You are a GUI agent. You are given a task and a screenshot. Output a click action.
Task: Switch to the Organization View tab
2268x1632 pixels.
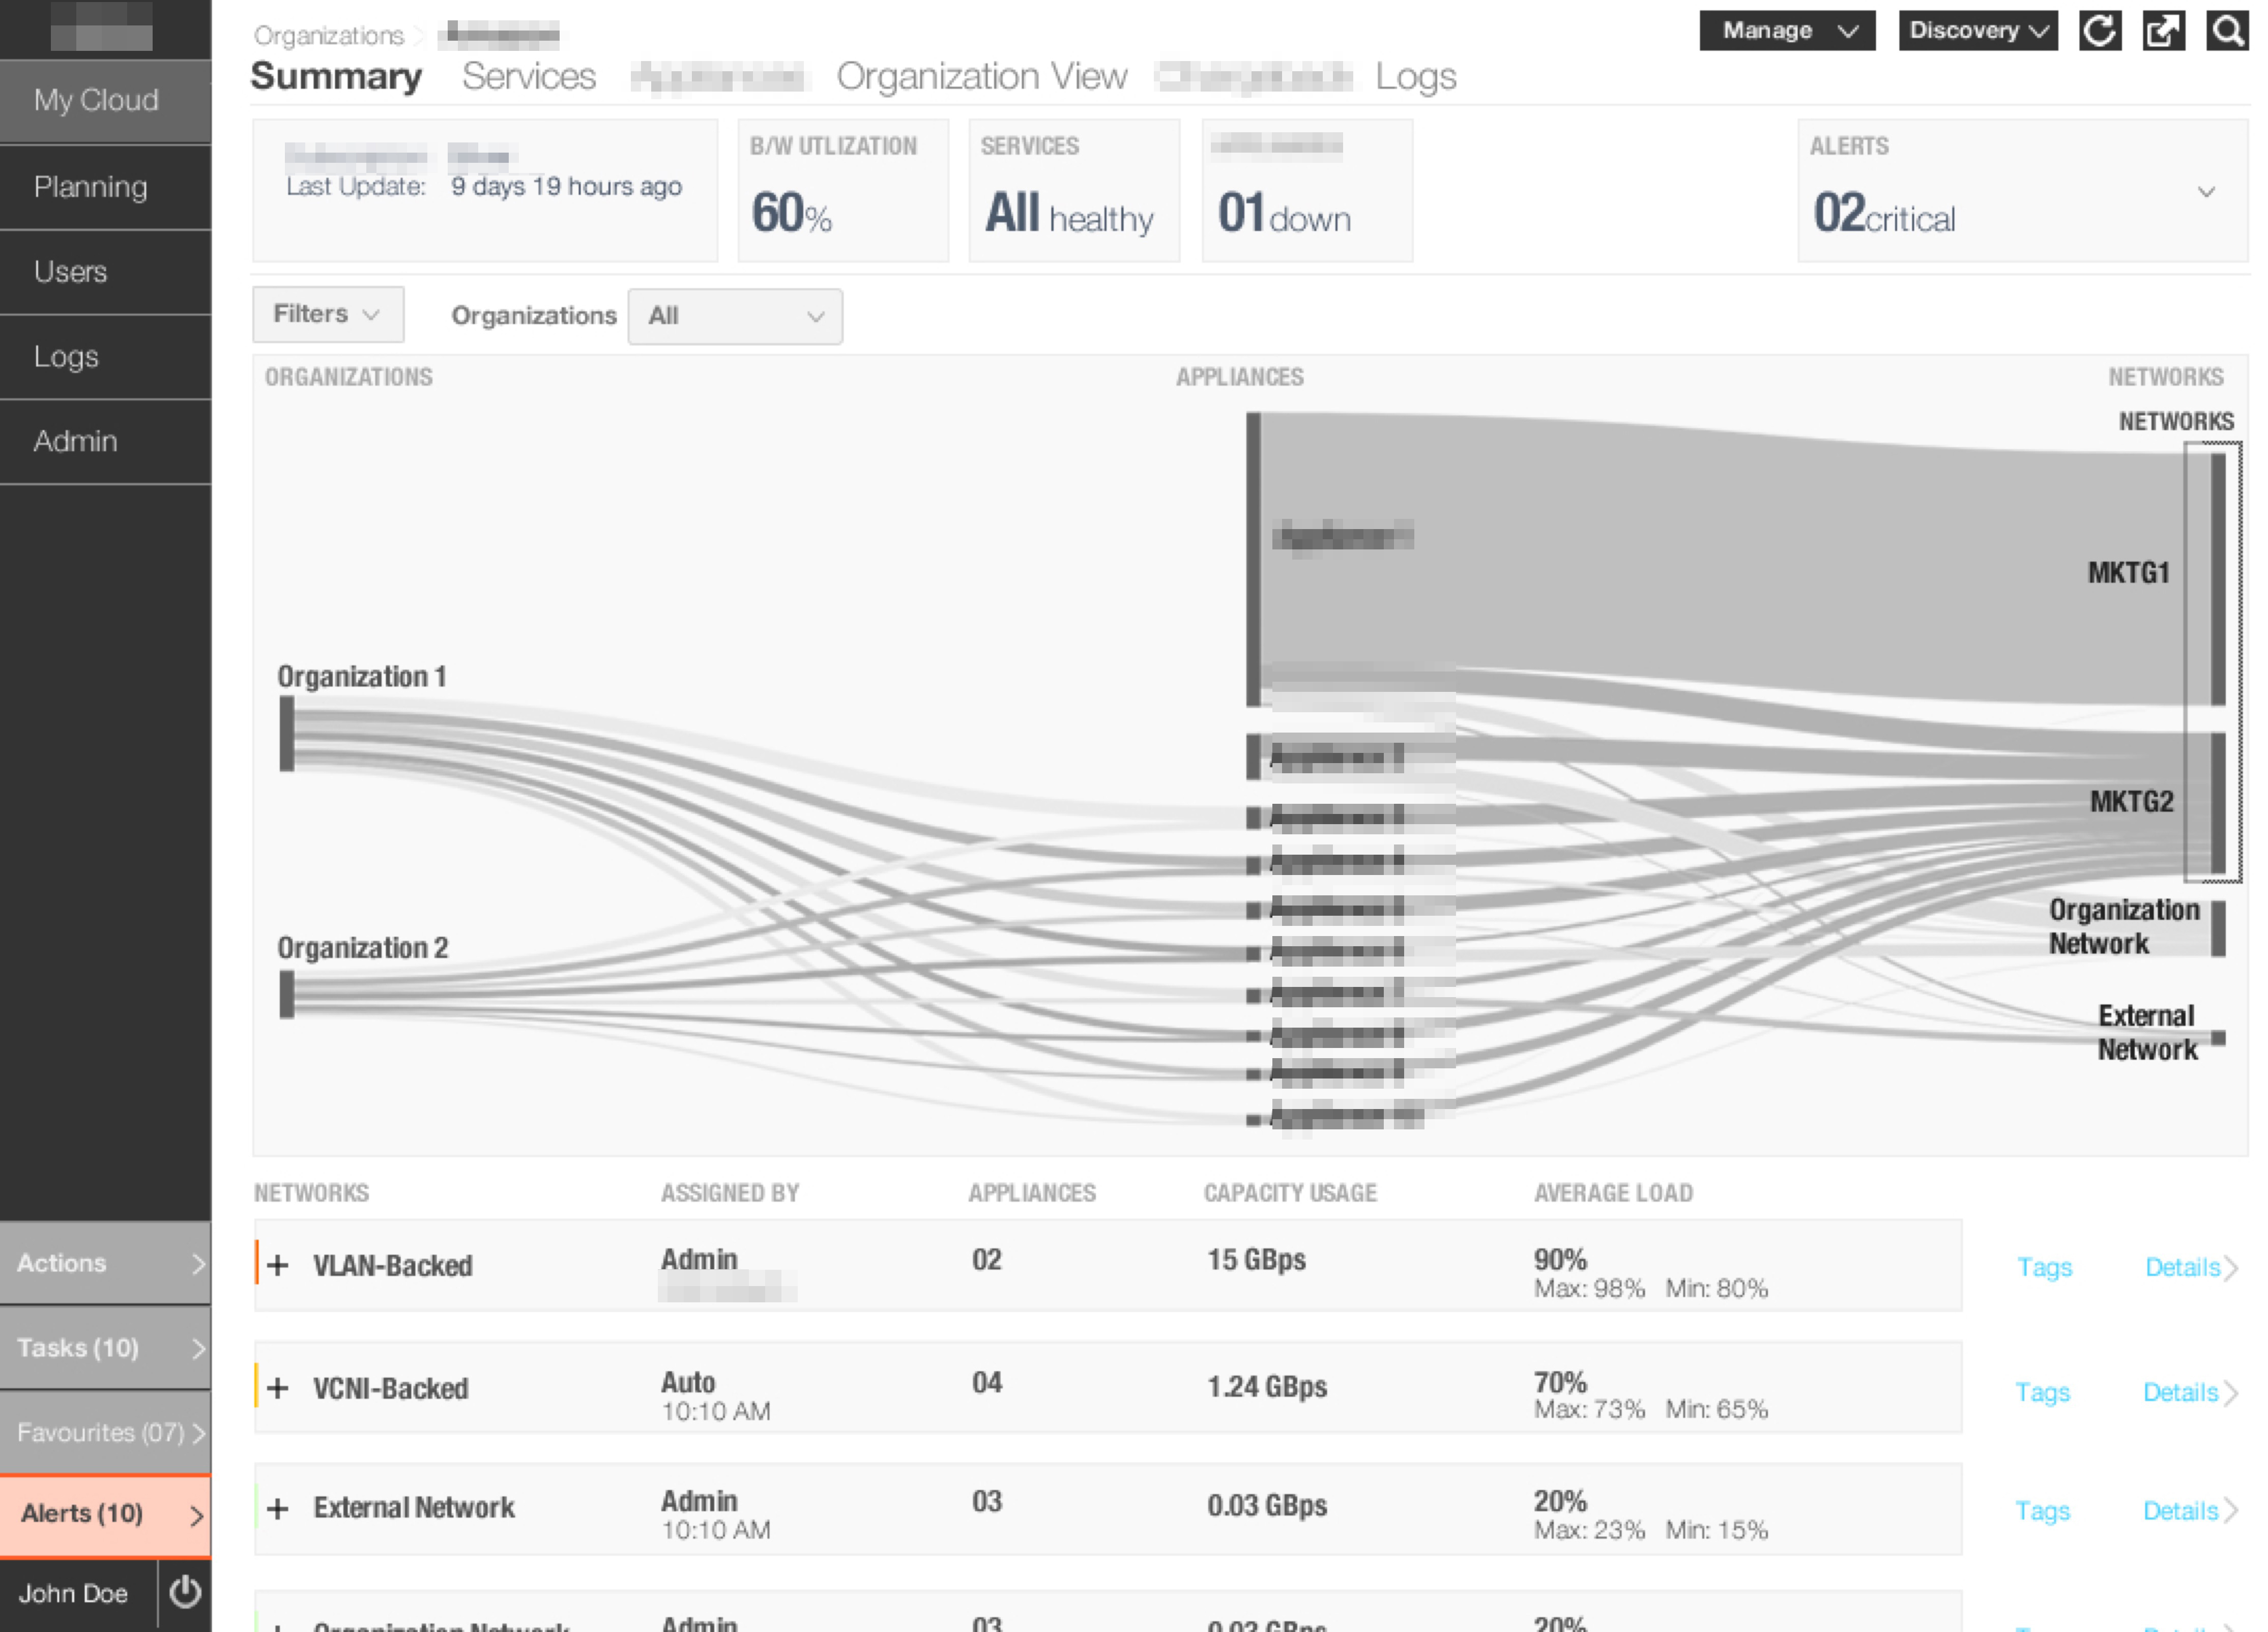(x=983, y=76)
